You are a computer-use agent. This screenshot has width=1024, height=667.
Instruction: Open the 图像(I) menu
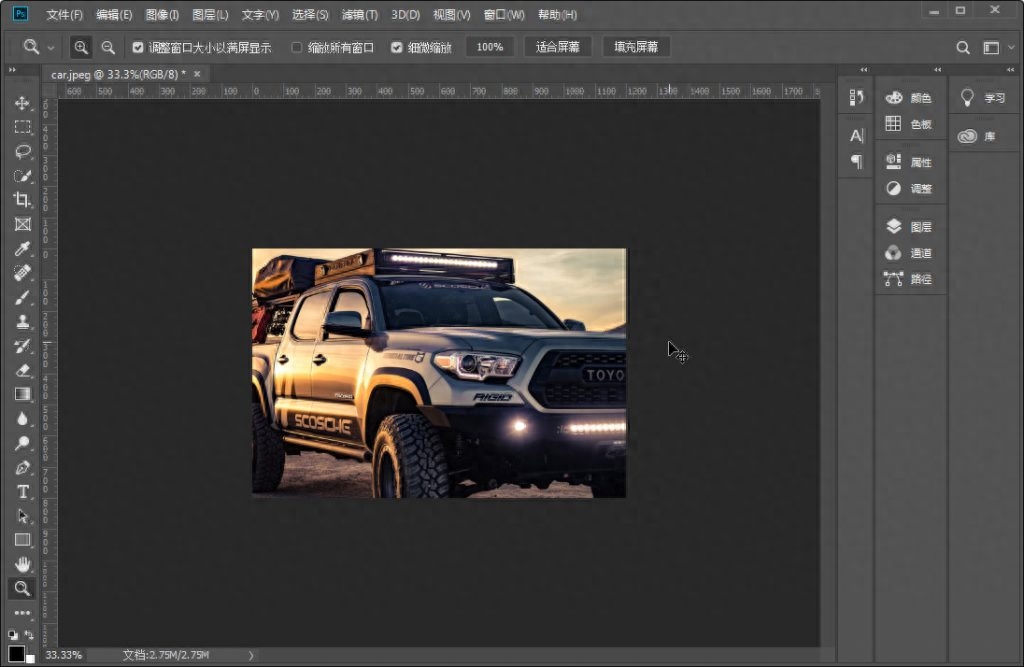pyautogui.click(x=162, y=14)
